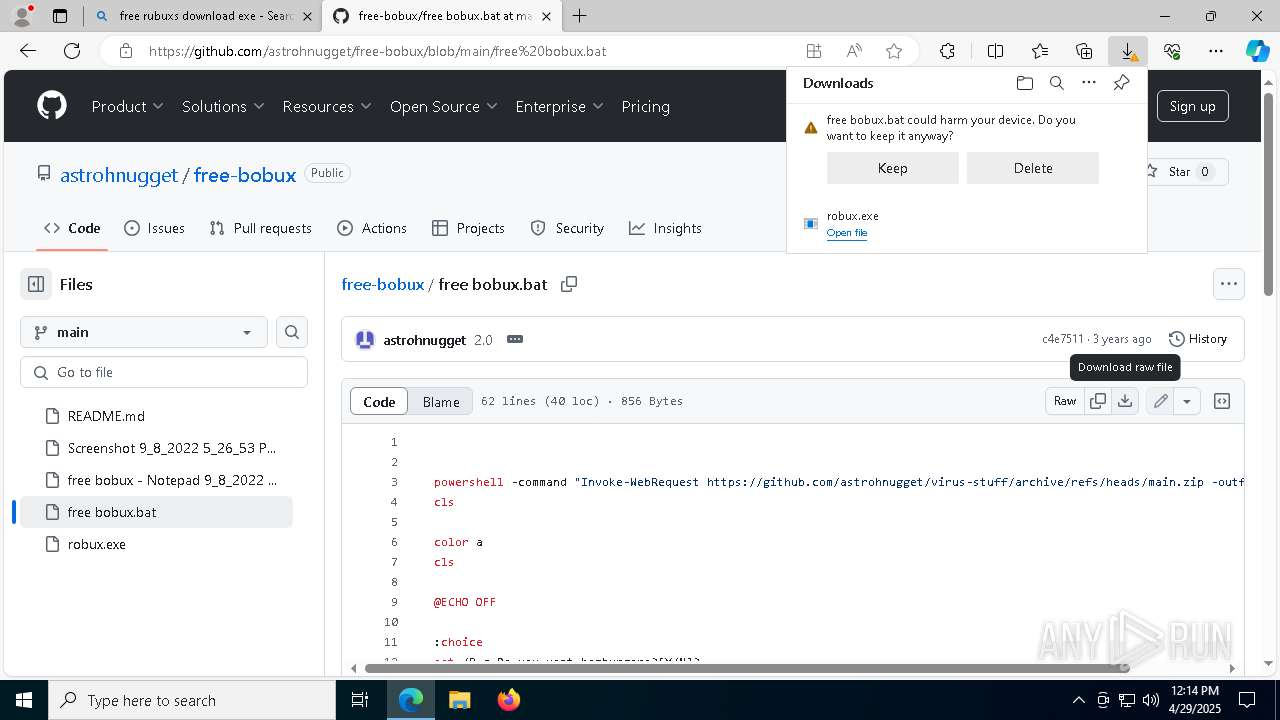This screenshot has width=1280, height=720.
Task: Open the downloads folder icon
Action: tap(1024, 83)
